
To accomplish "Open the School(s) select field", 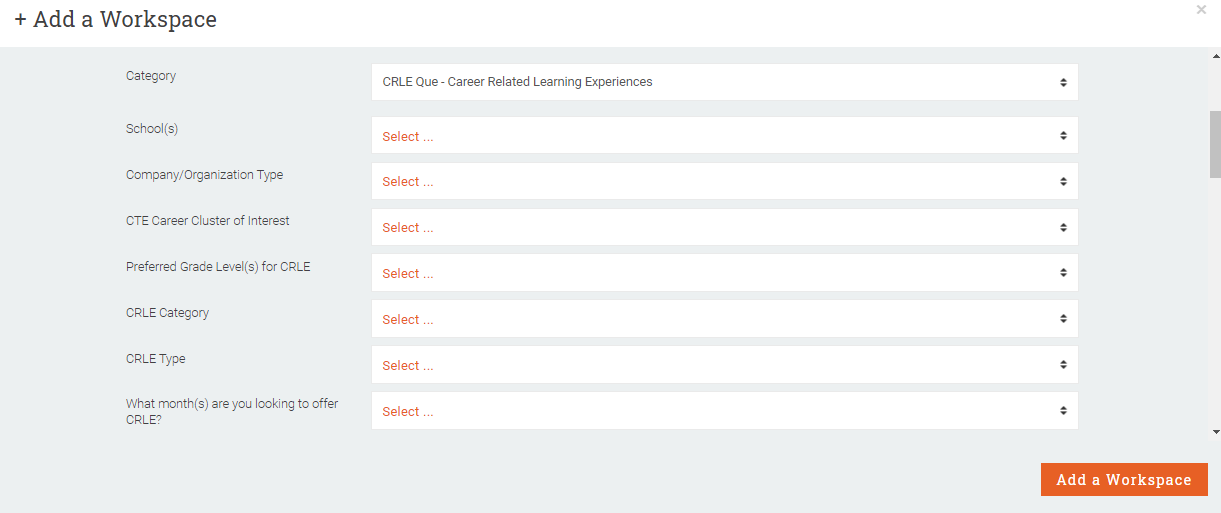I will (724, 136).
